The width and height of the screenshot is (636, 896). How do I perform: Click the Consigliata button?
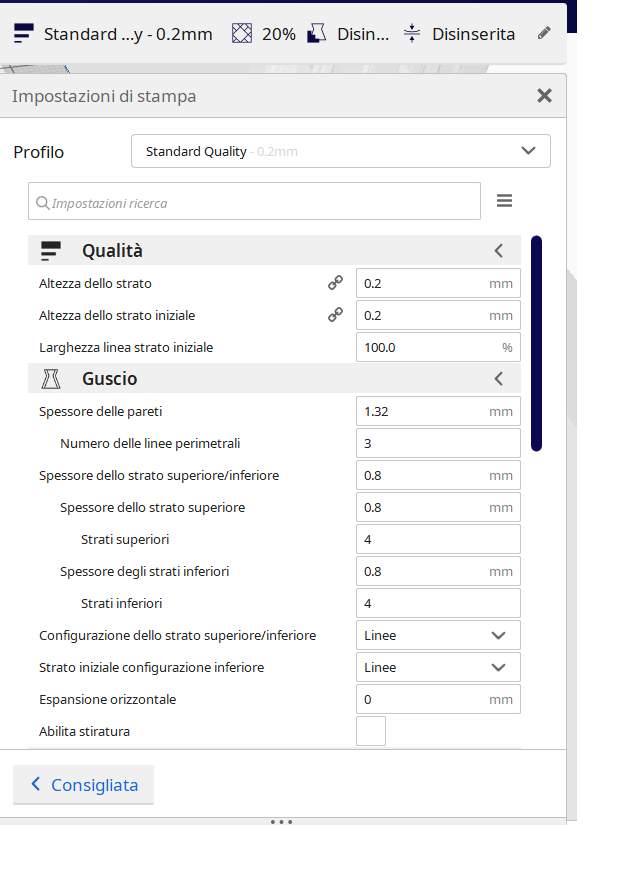coord(83,785)
